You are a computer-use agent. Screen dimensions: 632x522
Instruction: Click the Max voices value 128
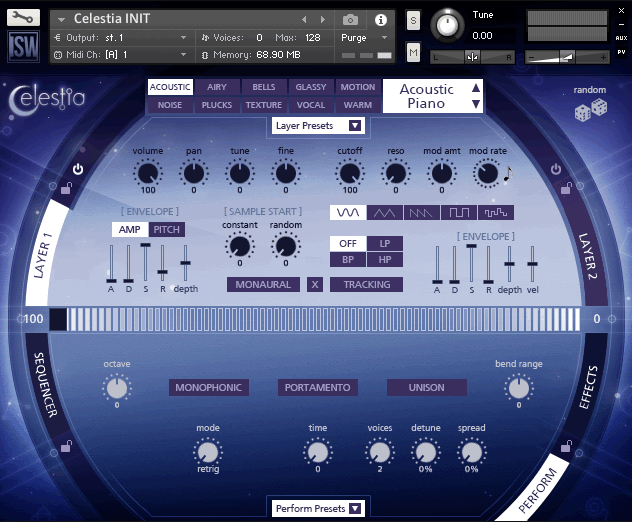point(313,38)
